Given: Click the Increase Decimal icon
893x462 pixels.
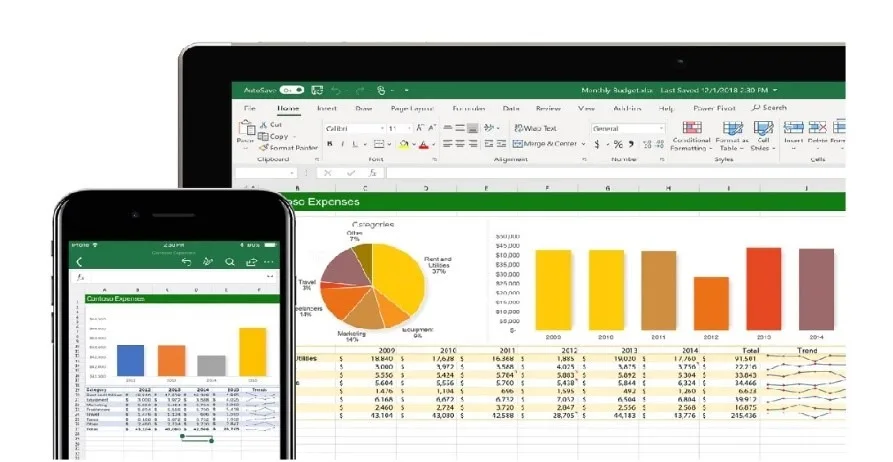Looking at the screenshot, I should 647,145.
